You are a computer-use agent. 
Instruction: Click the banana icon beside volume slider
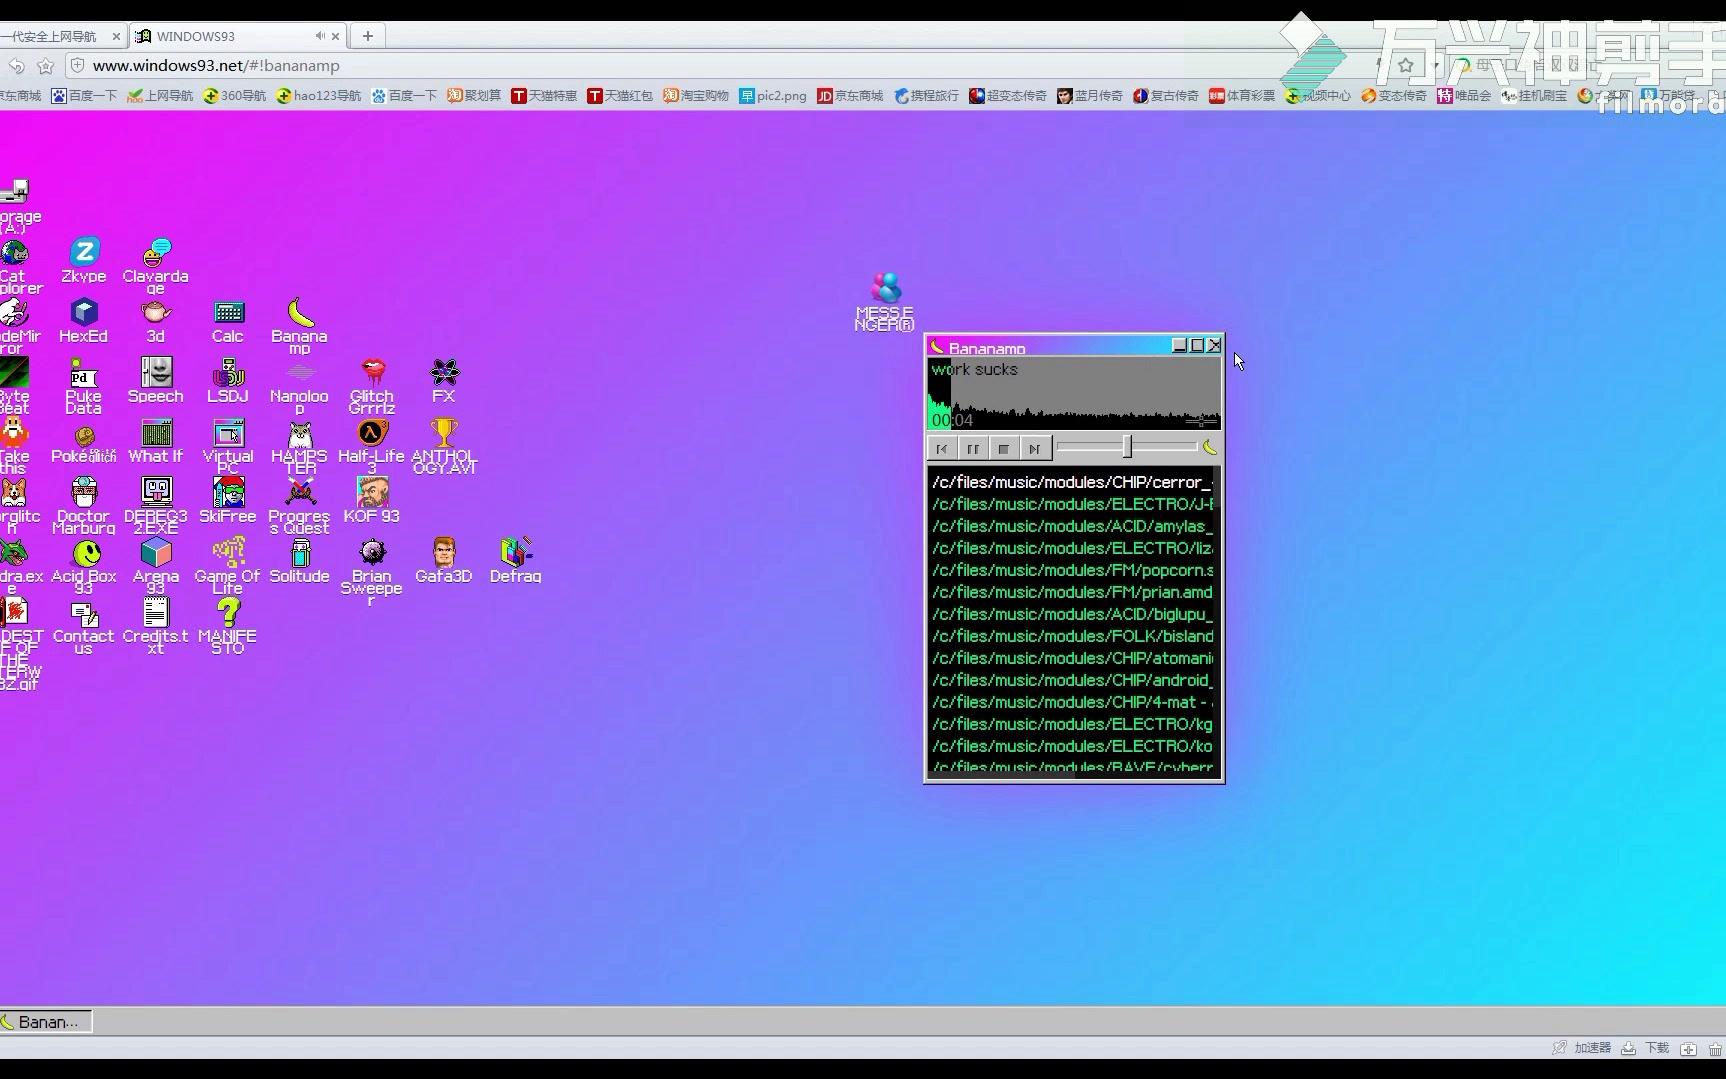(1210, 447)
